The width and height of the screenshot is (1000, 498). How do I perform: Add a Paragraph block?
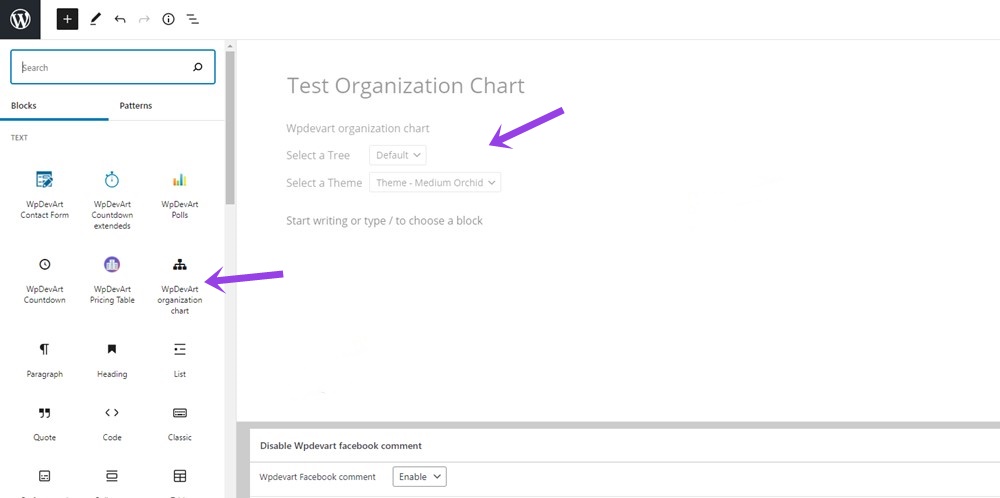click(x=44, y=358)
